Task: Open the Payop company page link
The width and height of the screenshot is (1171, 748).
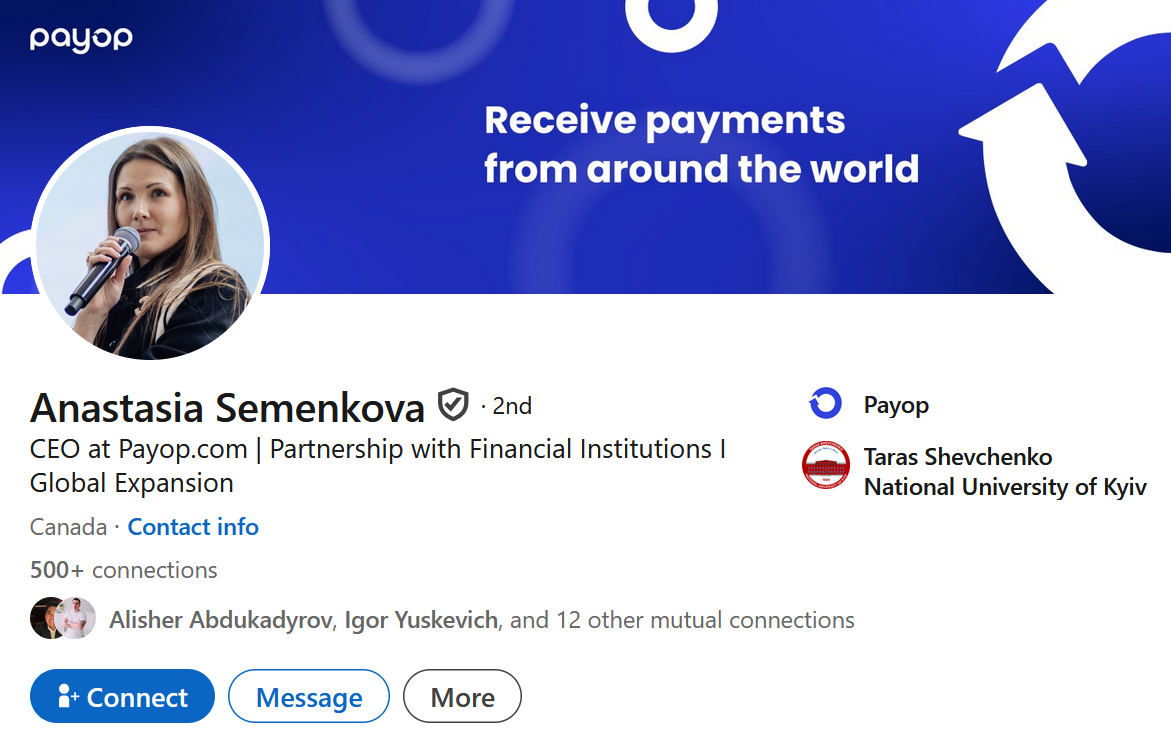Action: tap(896, 404)
